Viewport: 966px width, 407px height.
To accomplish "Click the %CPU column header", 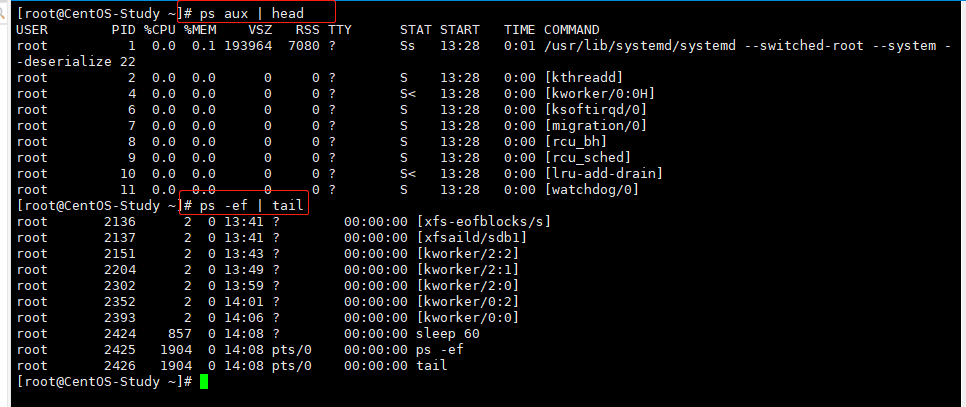I will click(x=160, y=30).
